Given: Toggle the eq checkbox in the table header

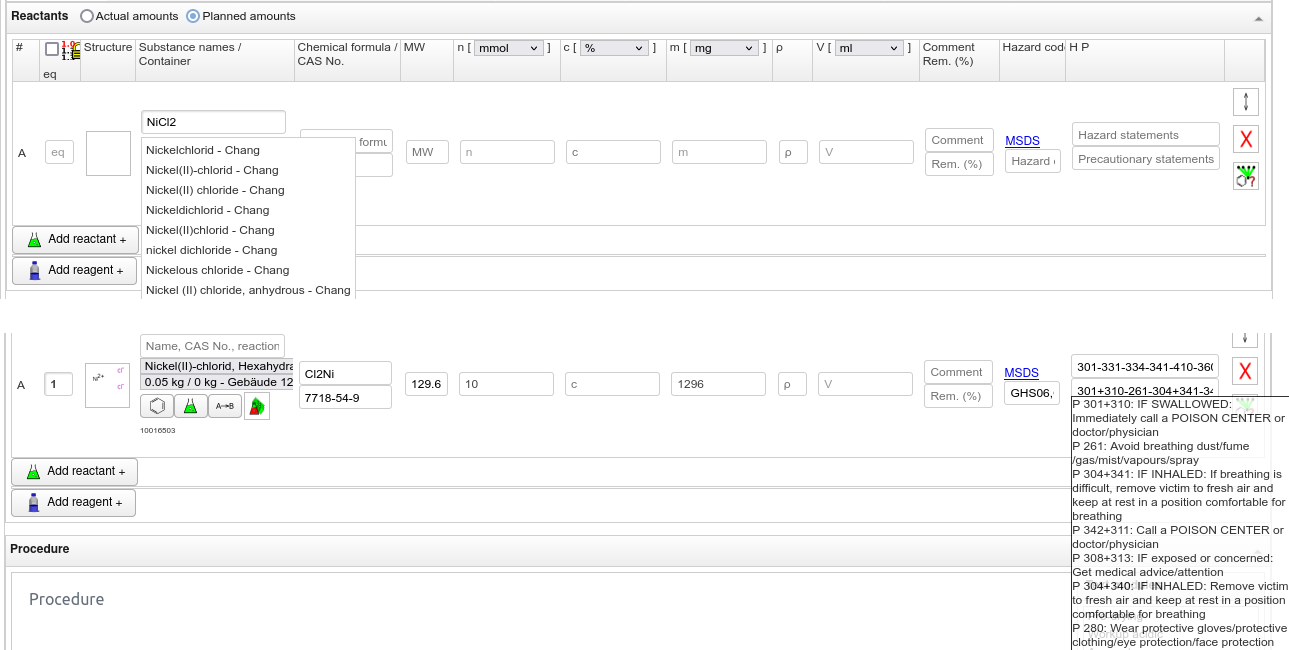Looking at the screenshot, I should tap(52, 49).
